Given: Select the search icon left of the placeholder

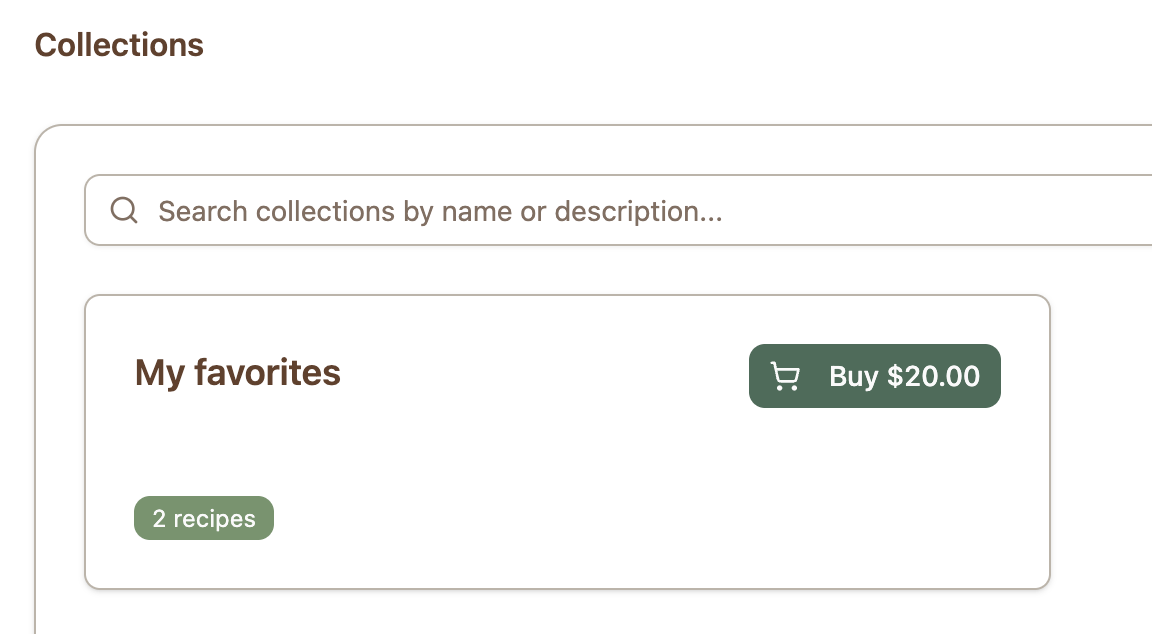Looking at the screenshot, I should click(x=124, y=211).
